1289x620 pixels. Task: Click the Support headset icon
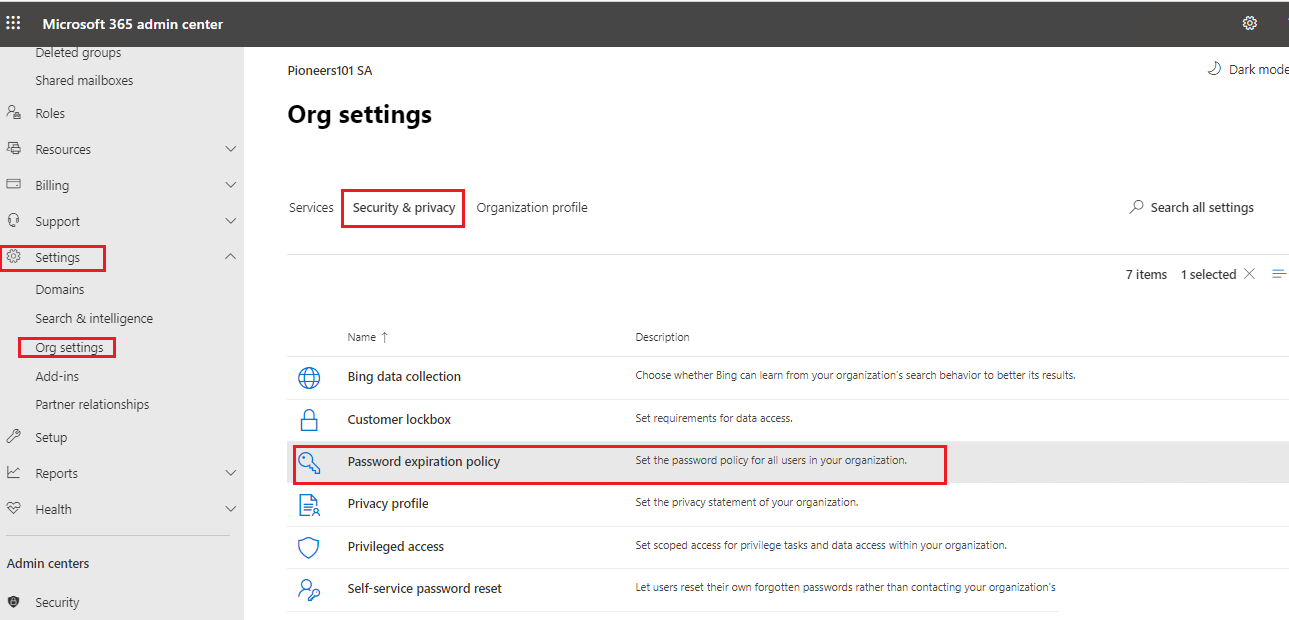[14, 221]
